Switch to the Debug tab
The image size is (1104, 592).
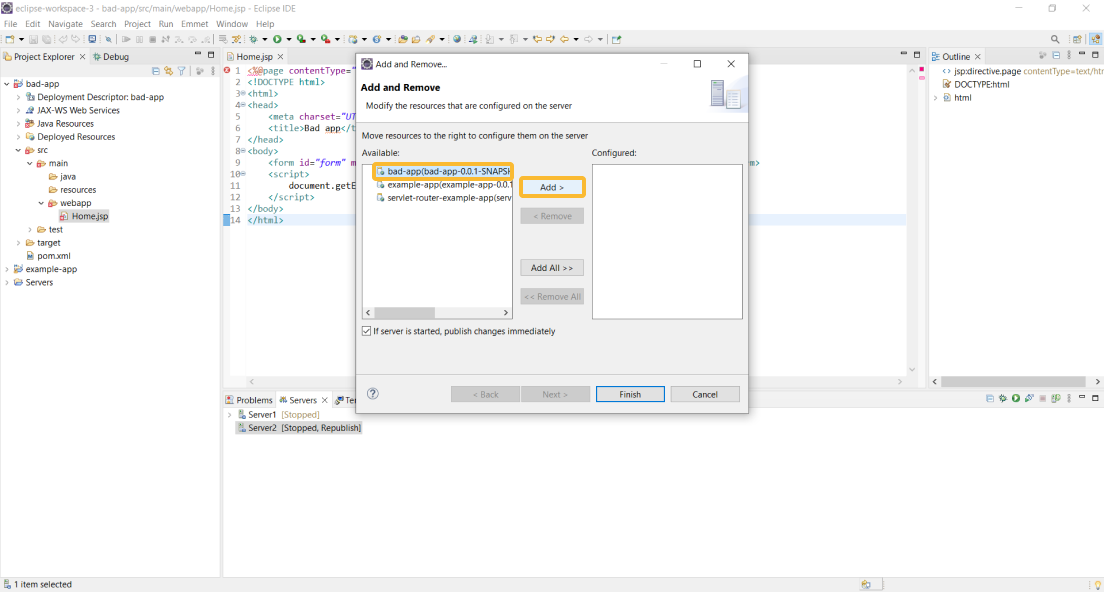(x=111, y=56)
